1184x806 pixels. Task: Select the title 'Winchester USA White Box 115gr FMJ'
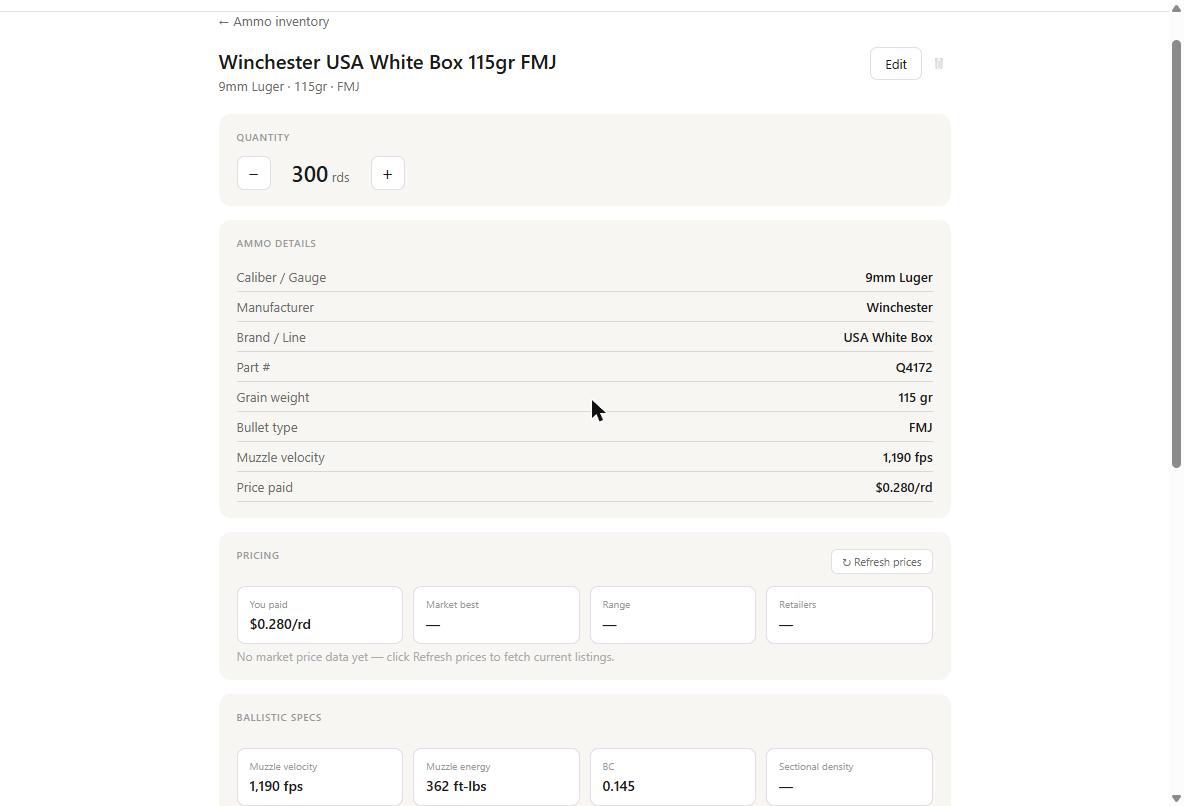387,62
